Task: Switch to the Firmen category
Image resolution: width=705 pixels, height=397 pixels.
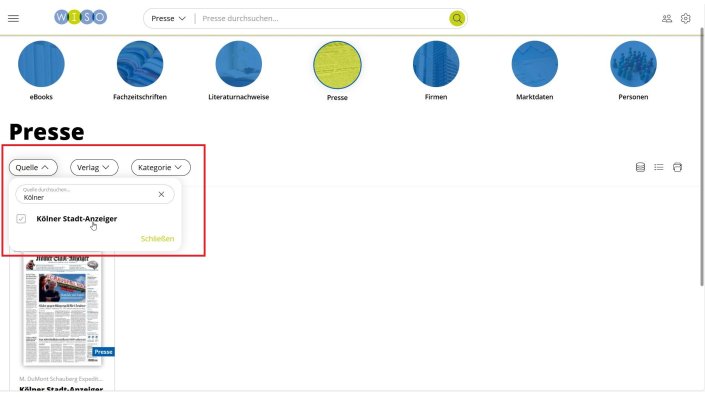Action: 436,64
